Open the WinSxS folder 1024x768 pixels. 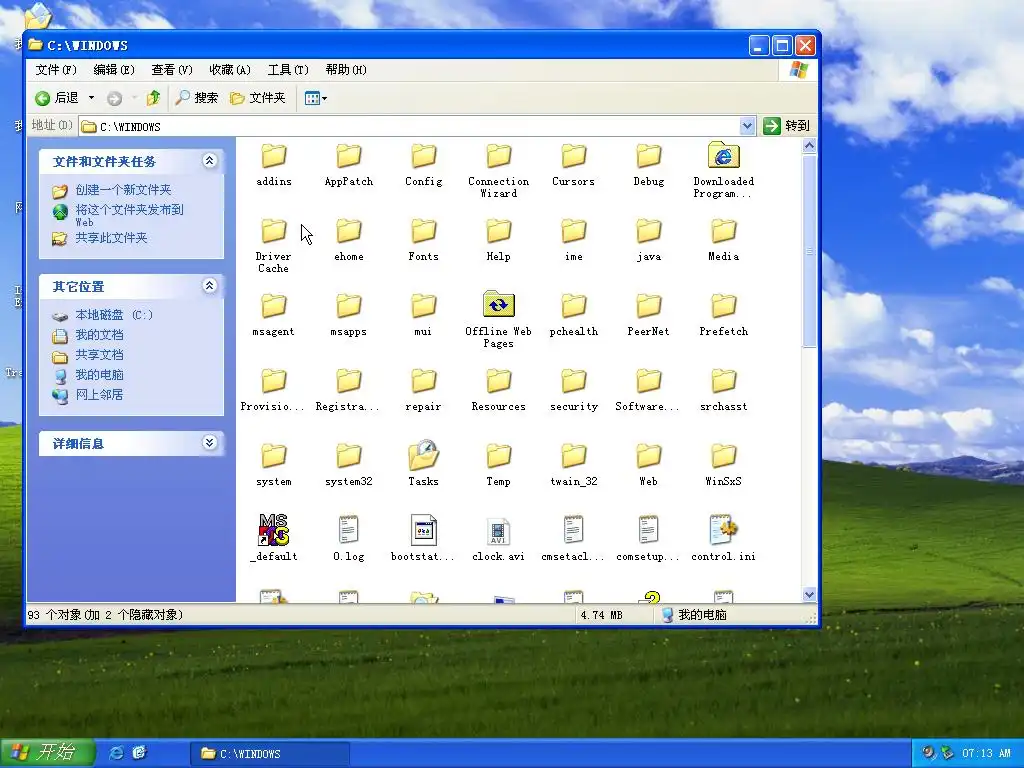724,466
